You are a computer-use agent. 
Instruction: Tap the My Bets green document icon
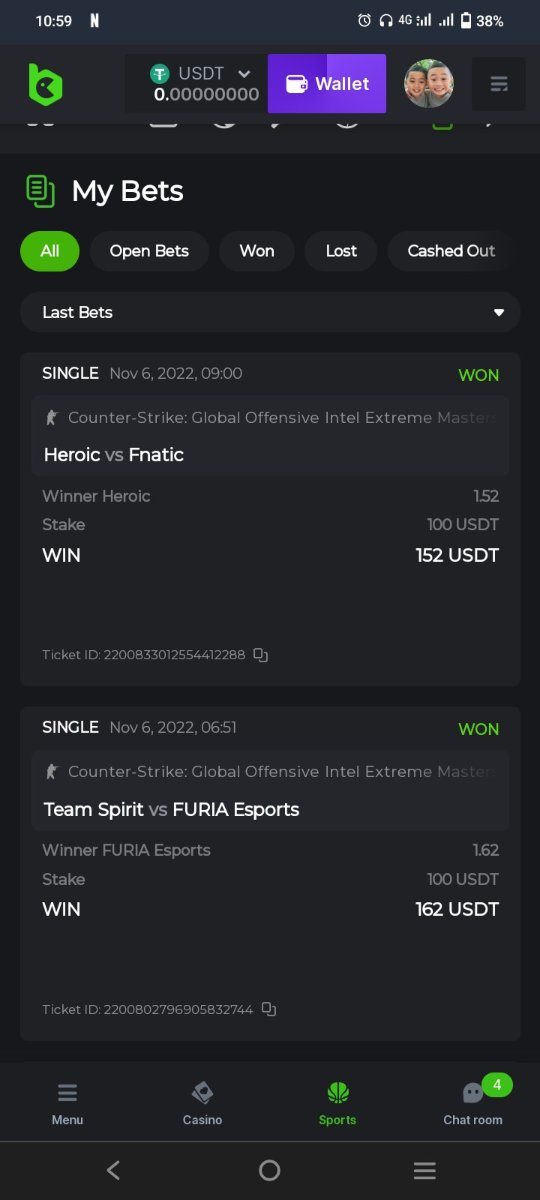click(x=40, y=191)
